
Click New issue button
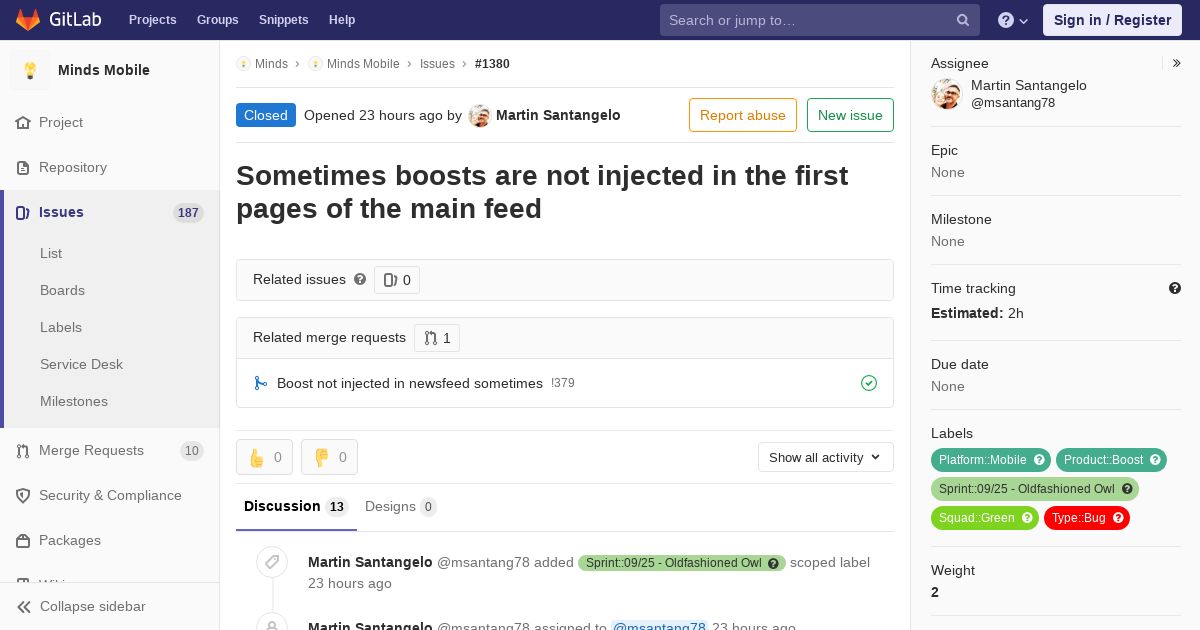tap(850, 115)
